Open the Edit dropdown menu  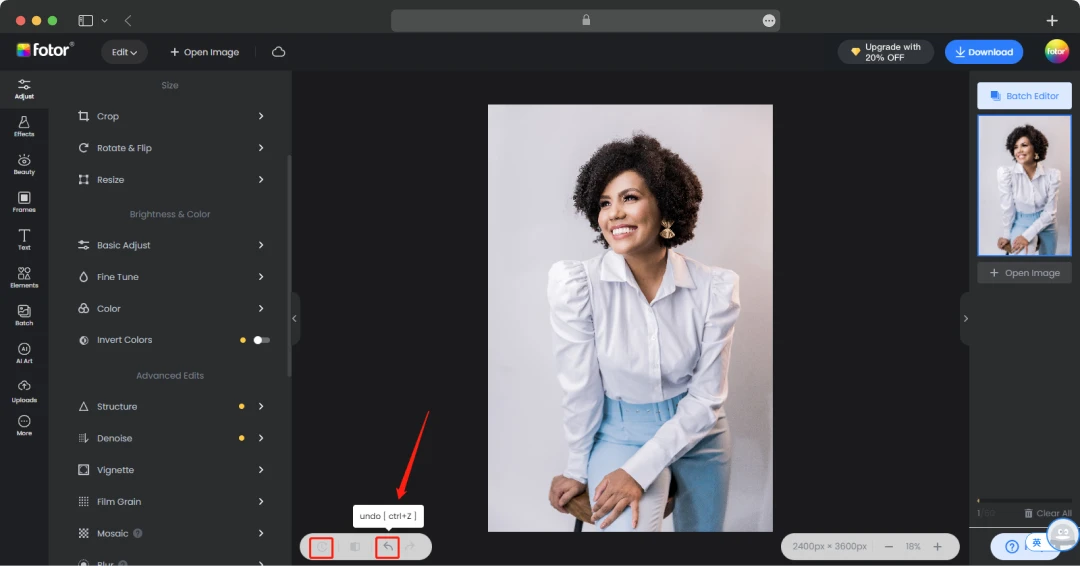click(x=125, y=52)
